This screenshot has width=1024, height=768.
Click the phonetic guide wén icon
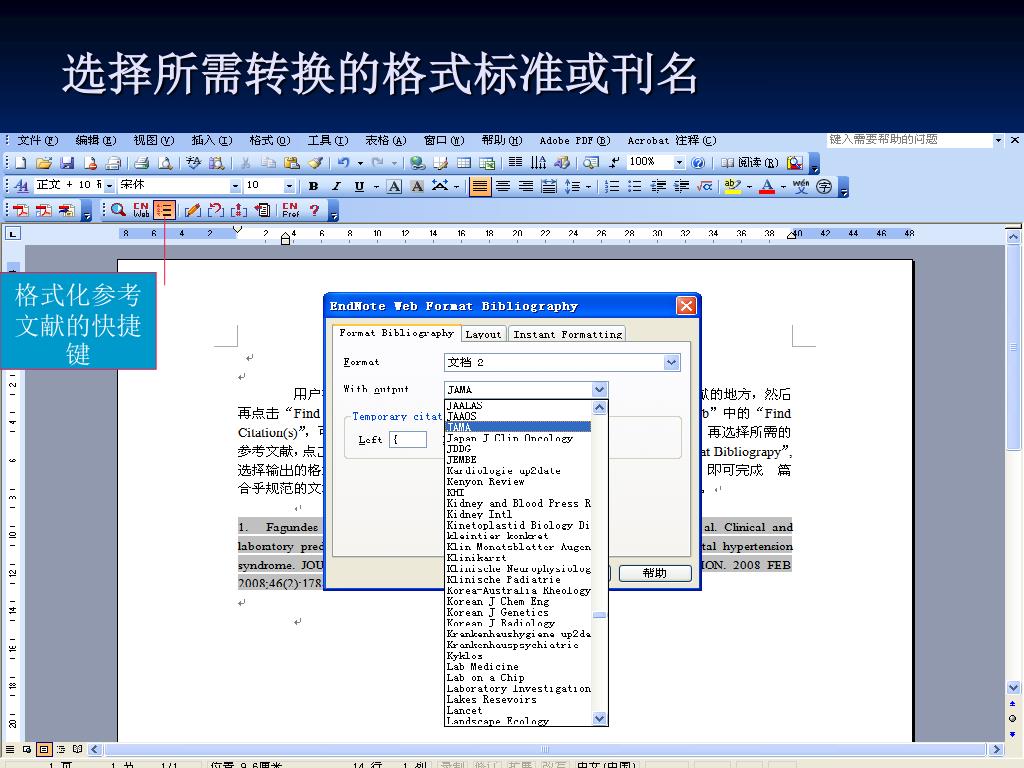pyautogui.click(x=801, y=186)
